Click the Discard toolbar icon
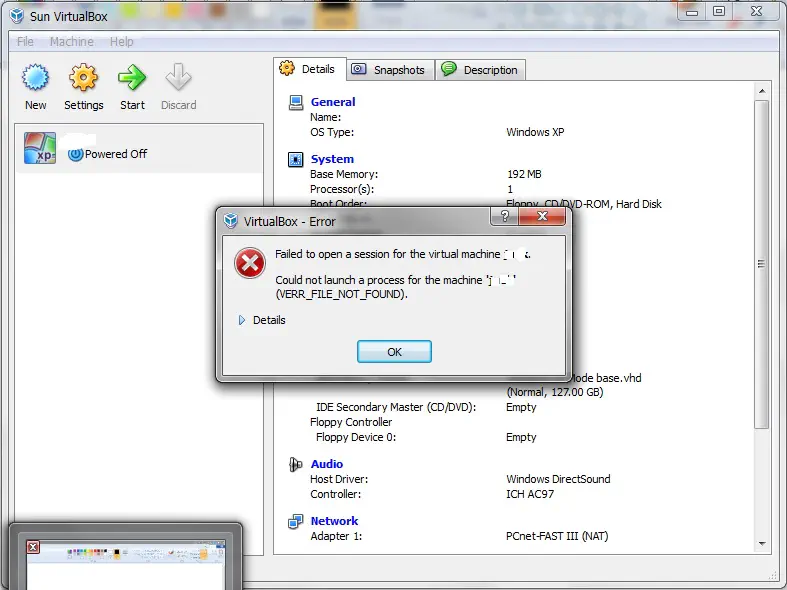The width and height of the screenshot is (787, 590). (x=178, y=78)
